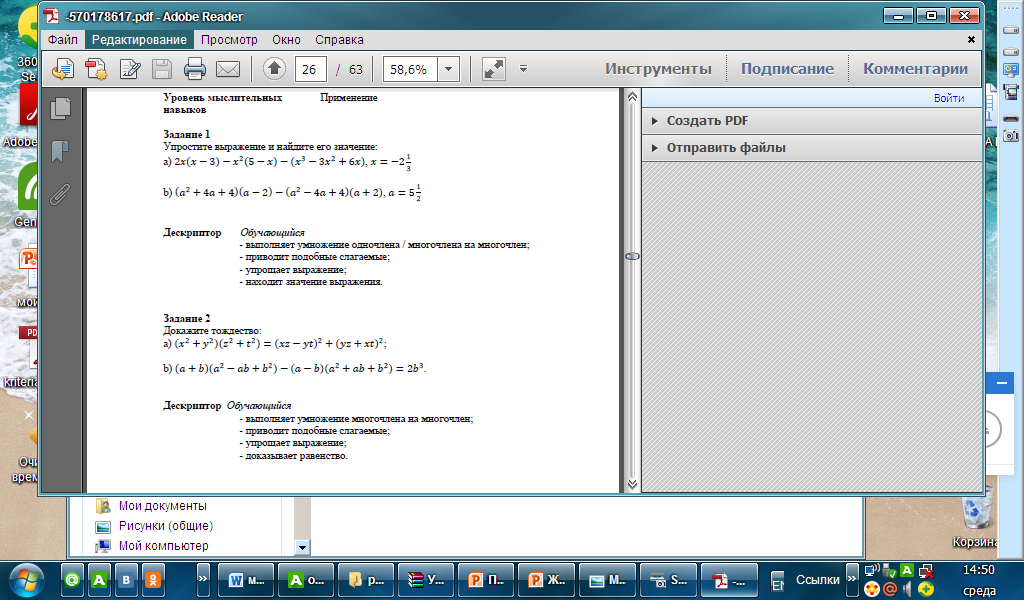Image resolution: width=1024 pixels, height=600 pixels.
Task: Switch to the Word taskbar button
Action: (x=246, y=580)
